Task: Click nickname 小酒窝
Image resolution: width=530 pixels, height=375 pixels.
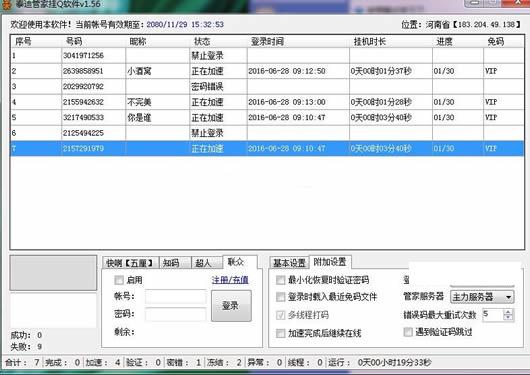Action: click(x=139, y=71)
